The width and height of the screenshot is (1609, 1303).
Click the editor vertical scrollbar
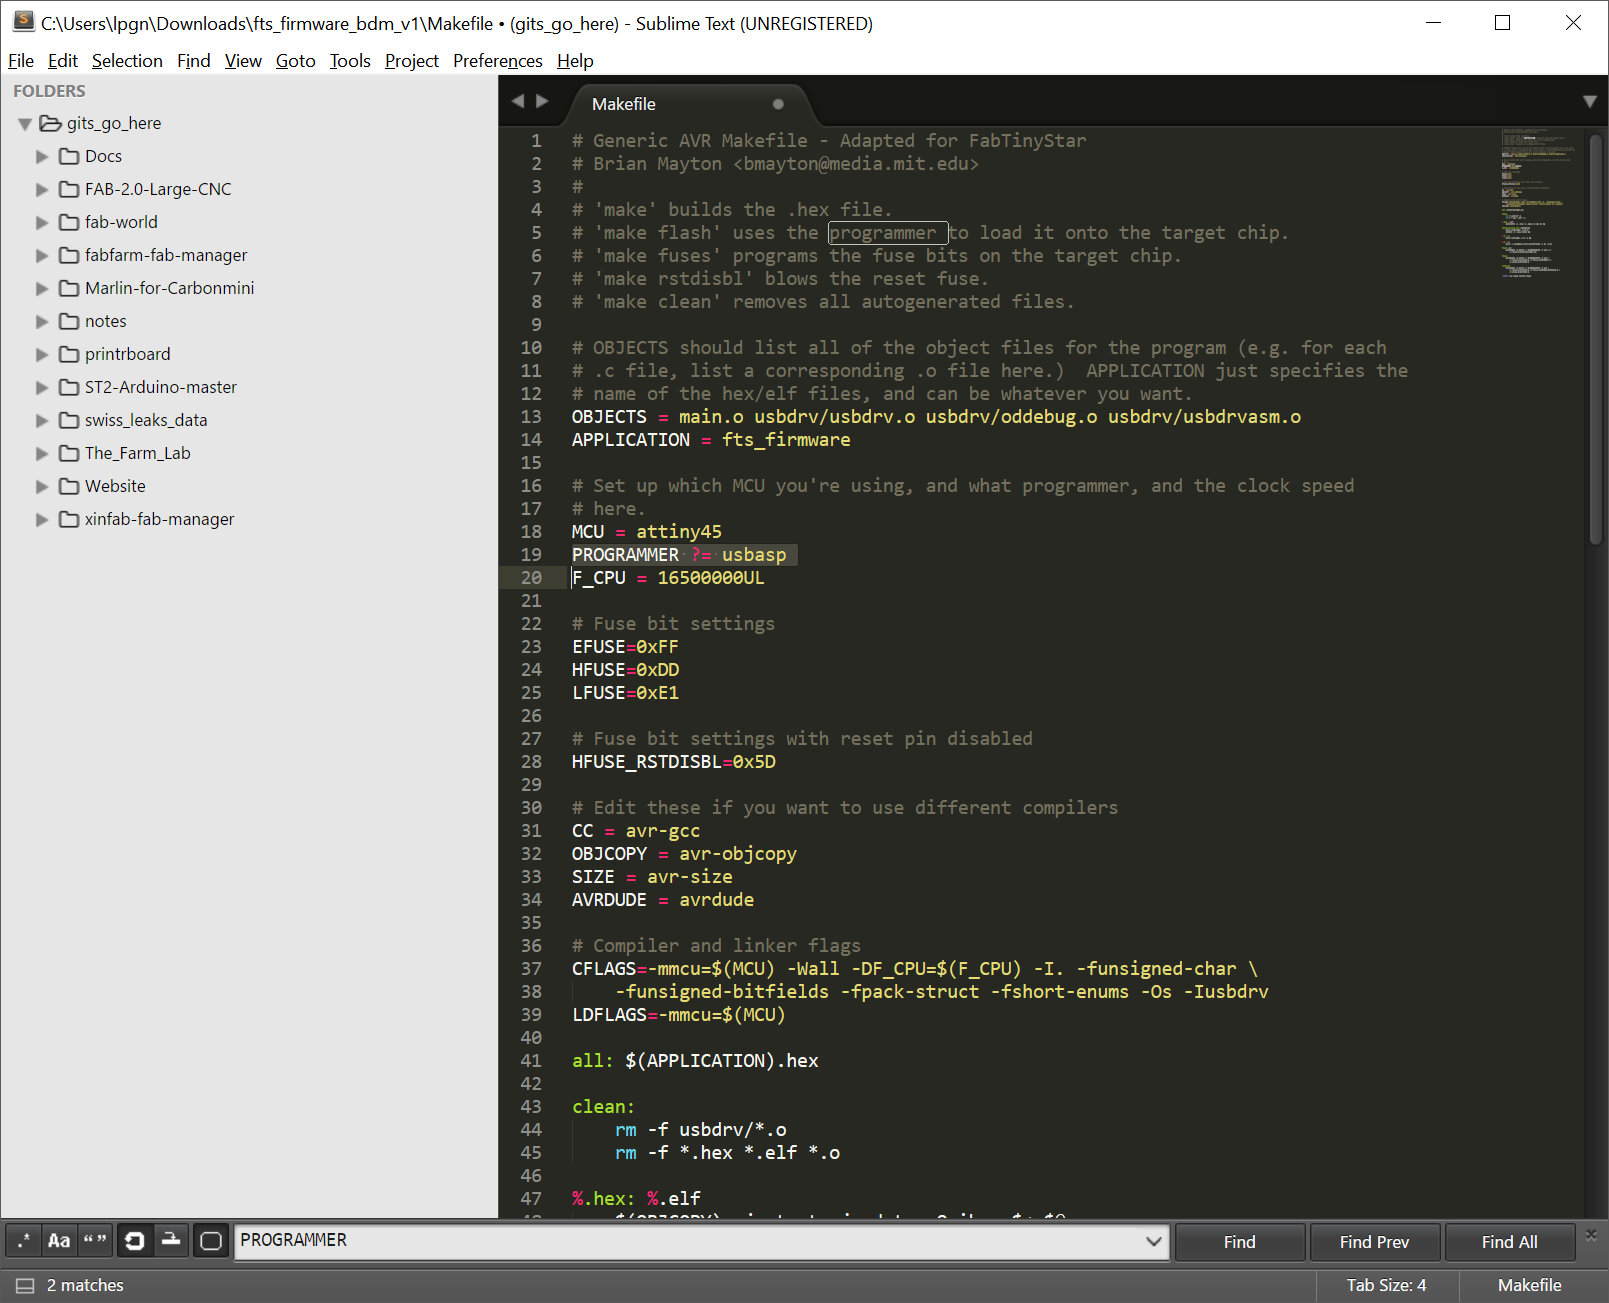(1595, 340)
